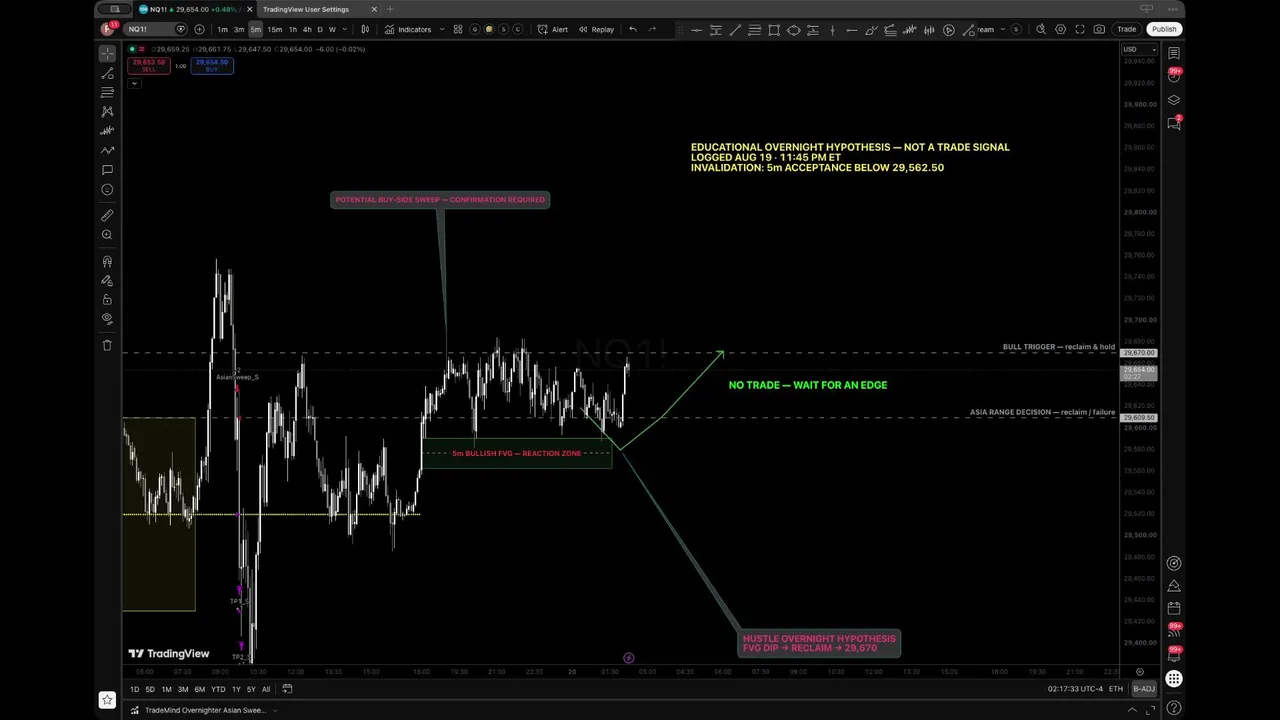Take a chart snapshot with camera icon
The width and height of the screenshot is (1280, 720).
pyautogui.click(x=1100, y=29)
